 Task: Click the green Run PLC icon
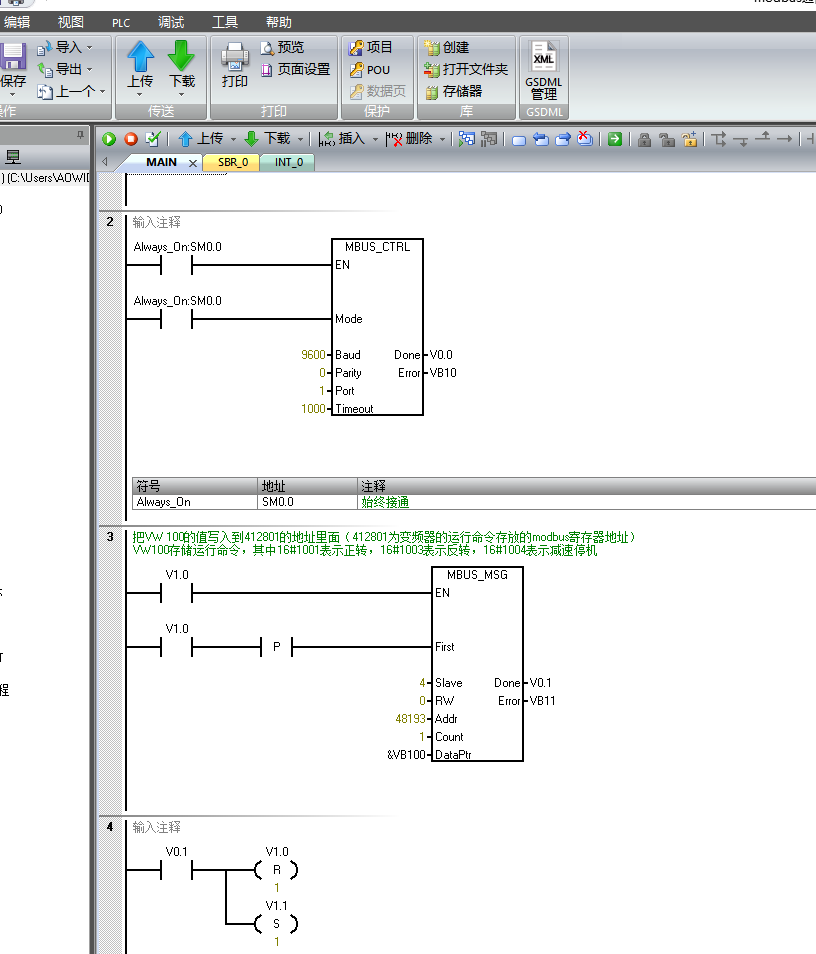[109, 139]
